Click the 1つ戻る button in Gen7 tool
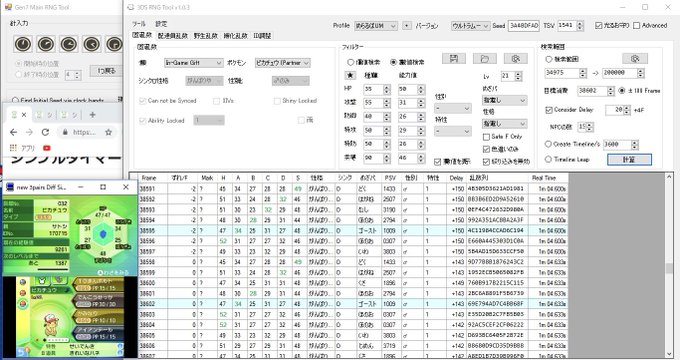 click(106, 71)
